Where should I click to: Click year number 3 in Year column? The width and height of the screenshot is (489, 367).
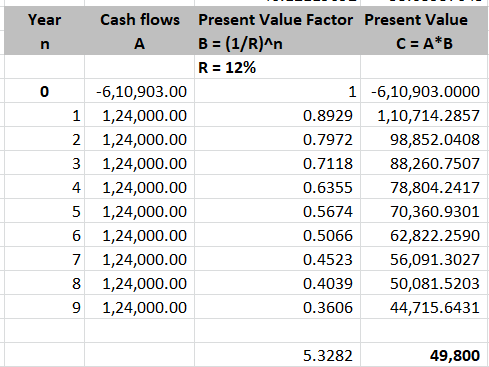[x=44, y=163]
